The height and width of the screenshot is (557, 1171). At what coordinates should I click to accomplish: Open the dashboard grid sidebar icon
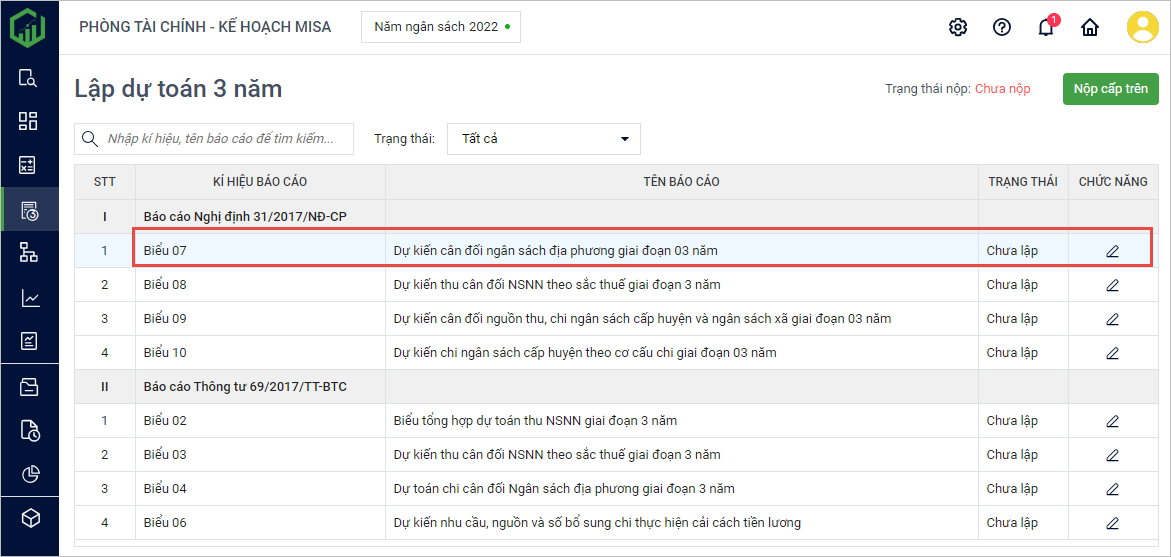click(29, 121)
